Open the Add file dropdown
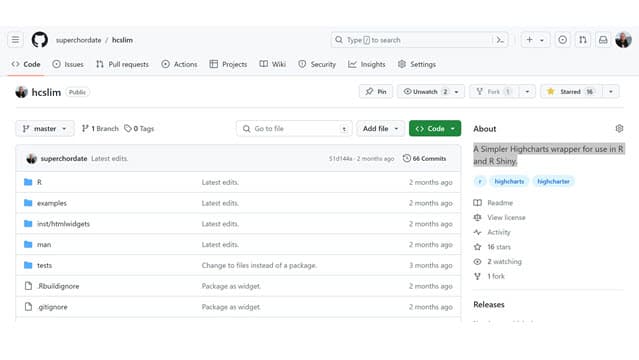The width and height of the screenshot is (639, 360). pyautogui.click(x=381, y=128)
